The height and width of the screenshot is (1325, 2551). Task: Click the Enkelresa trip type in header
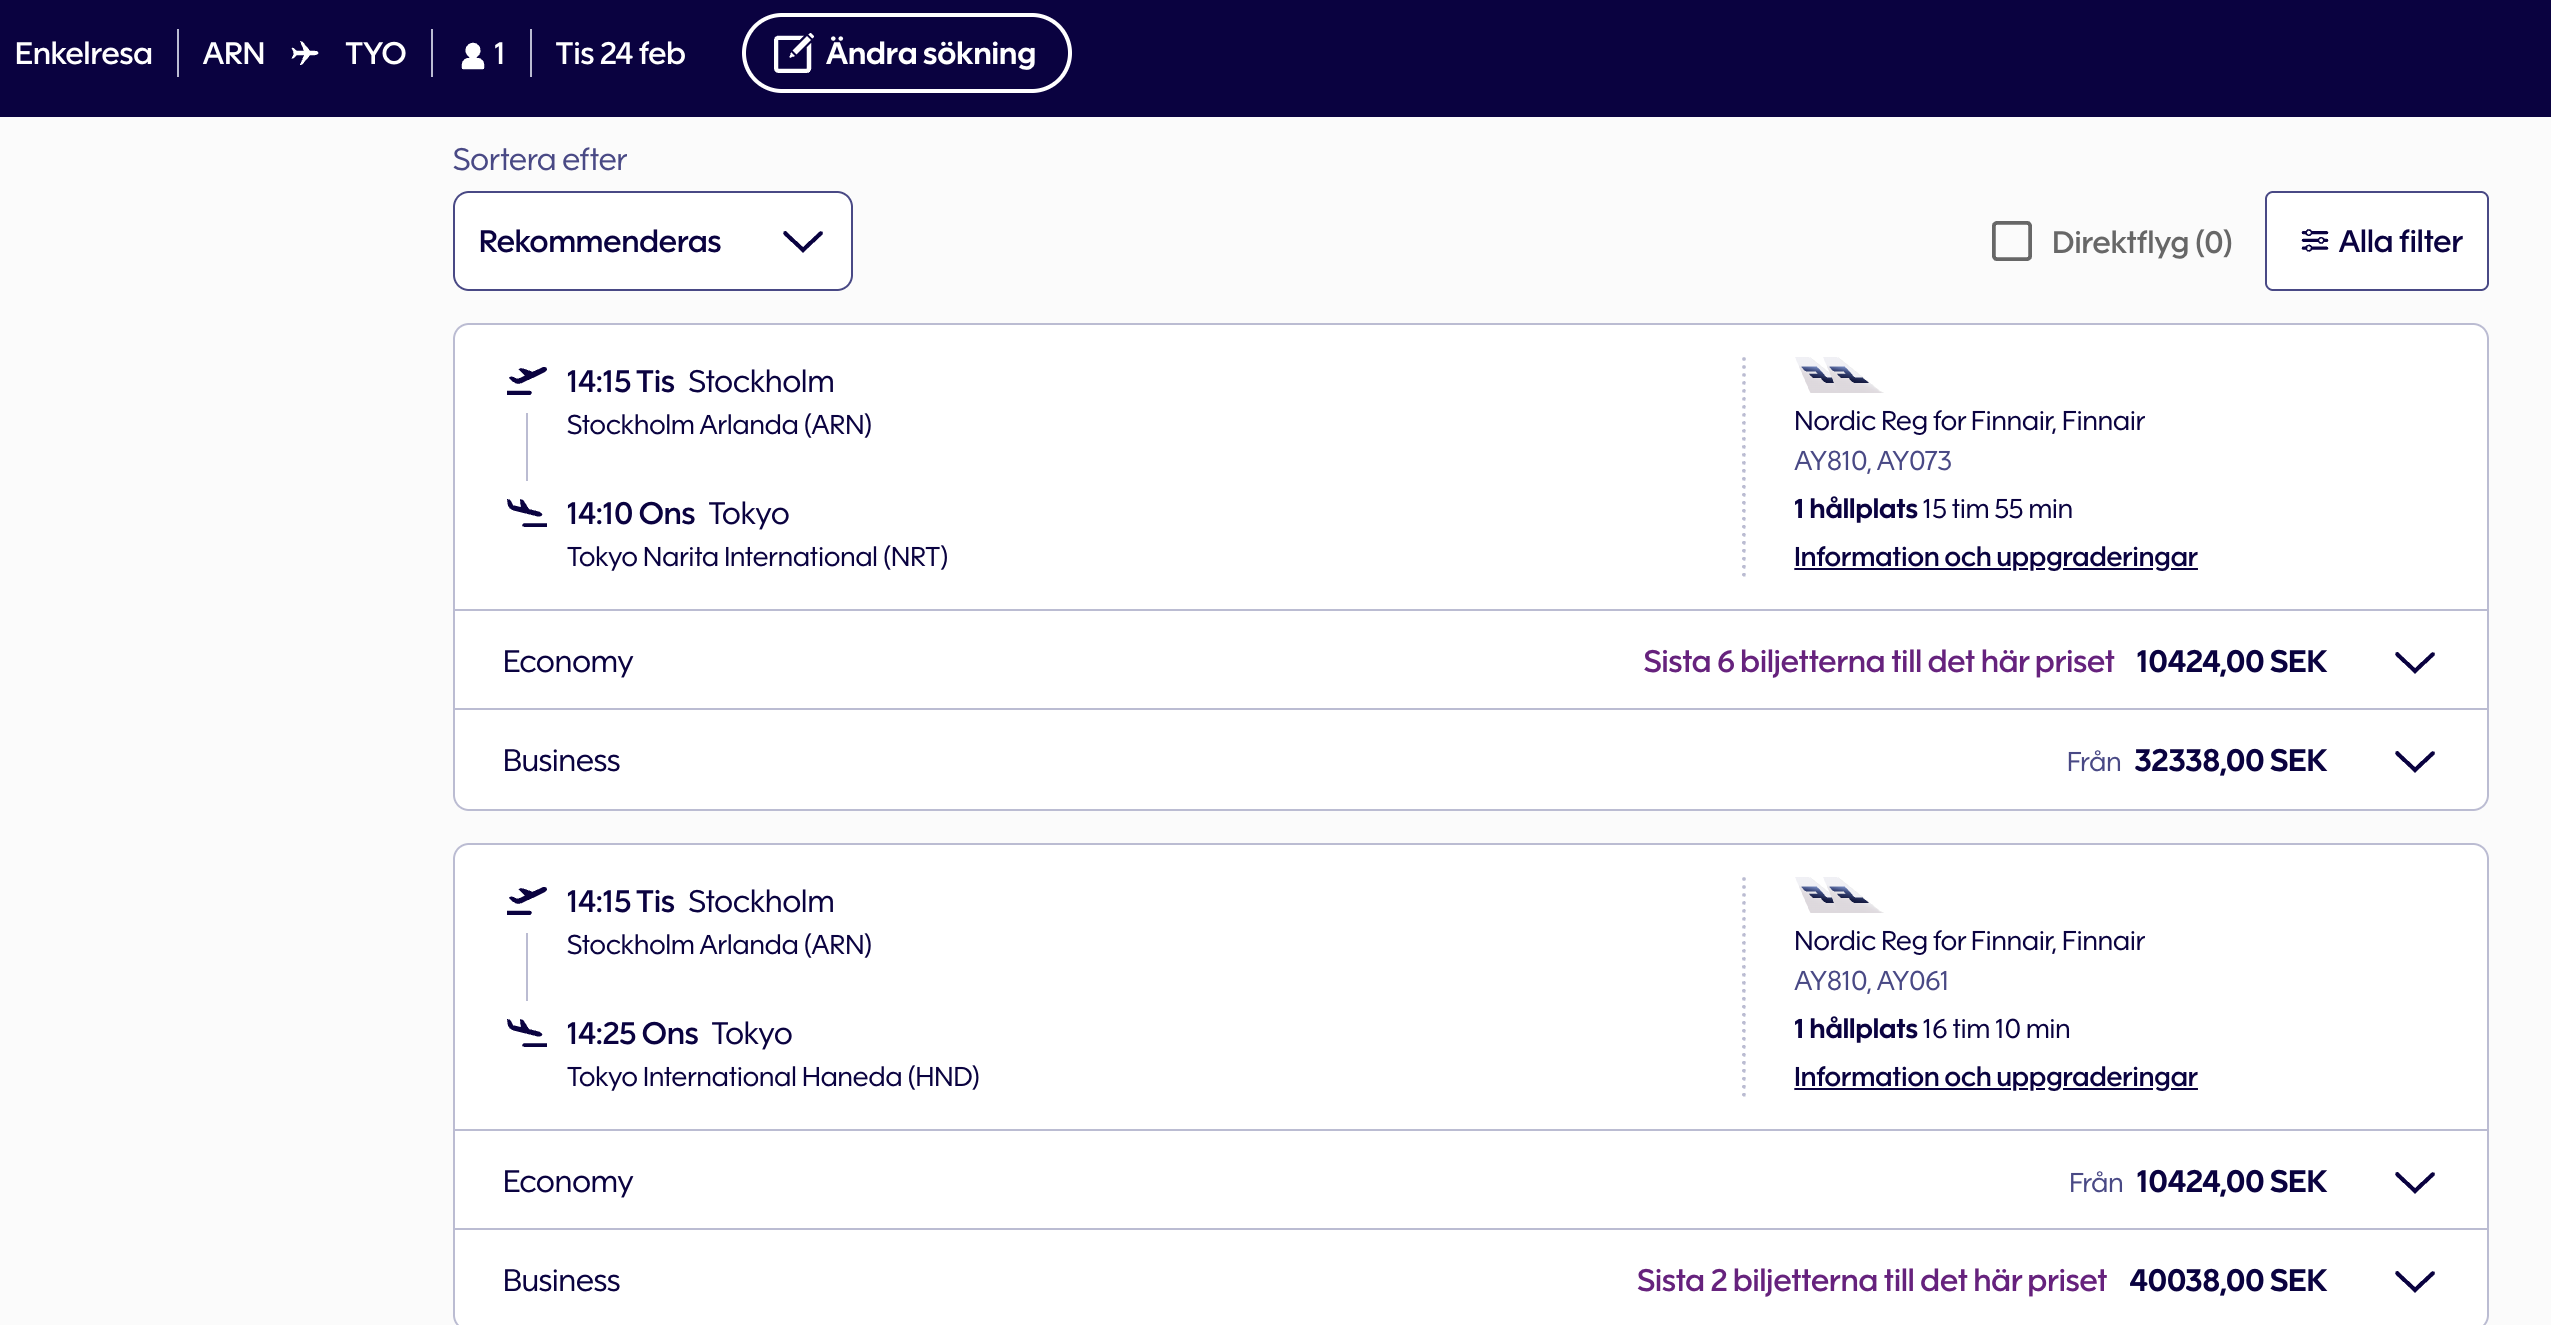pyautogui.click(x=84, y=53)
